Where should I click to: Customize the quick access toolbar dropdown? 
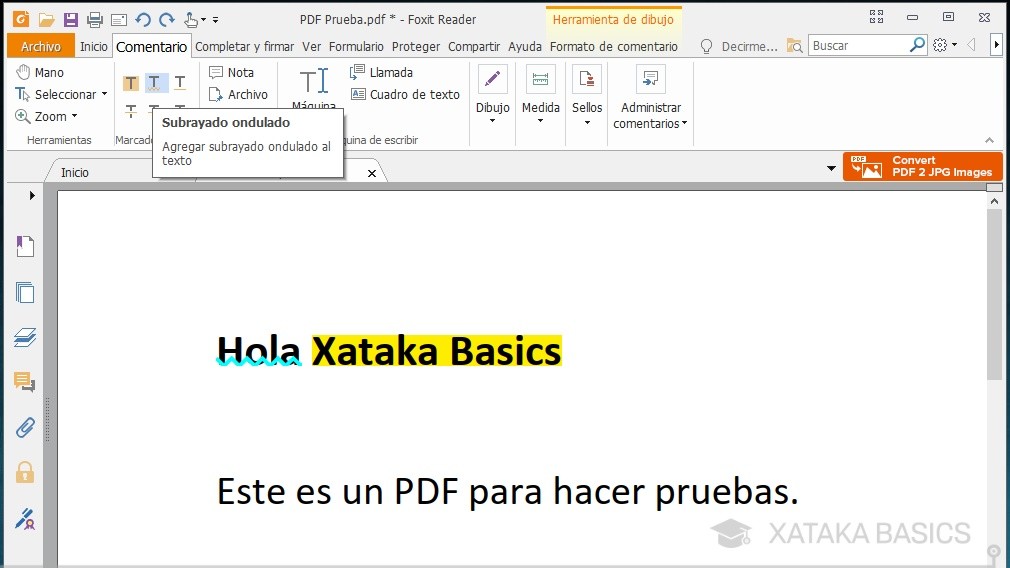215,20
